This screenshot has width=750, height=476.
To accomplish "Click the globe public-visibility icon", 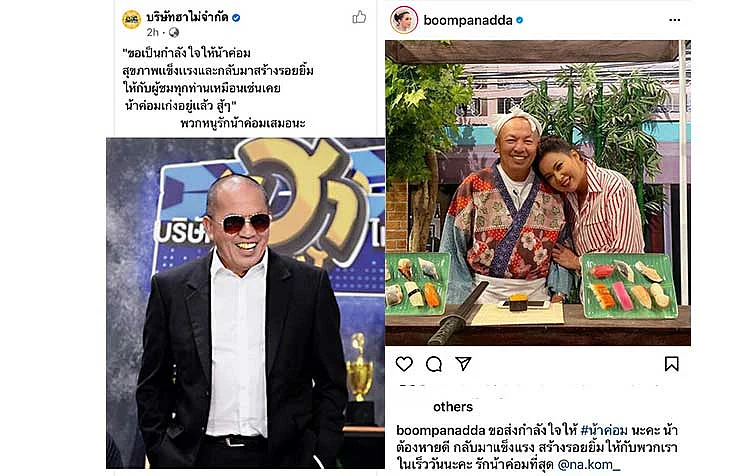I will (174, 32).
